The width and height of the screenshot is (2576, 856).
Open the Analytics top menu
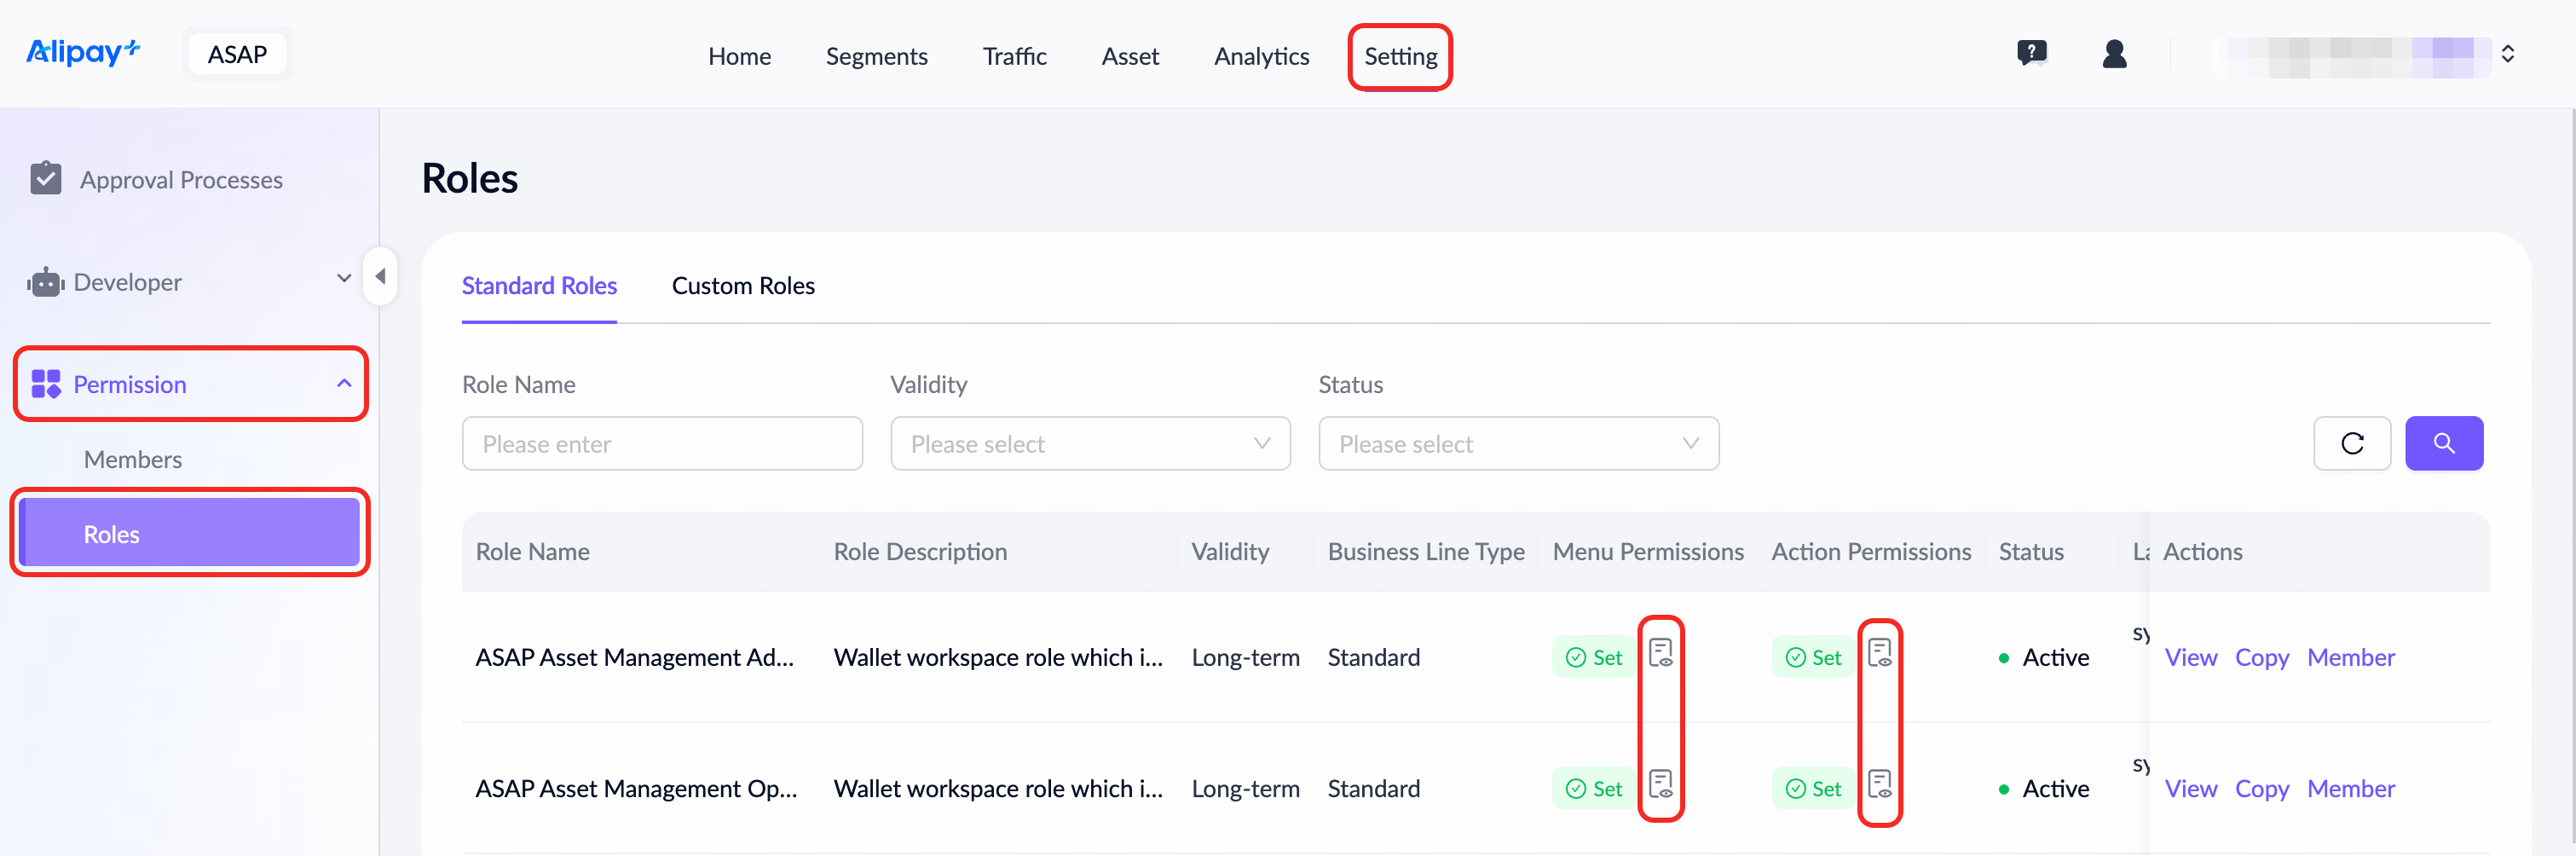[1261, 57]
